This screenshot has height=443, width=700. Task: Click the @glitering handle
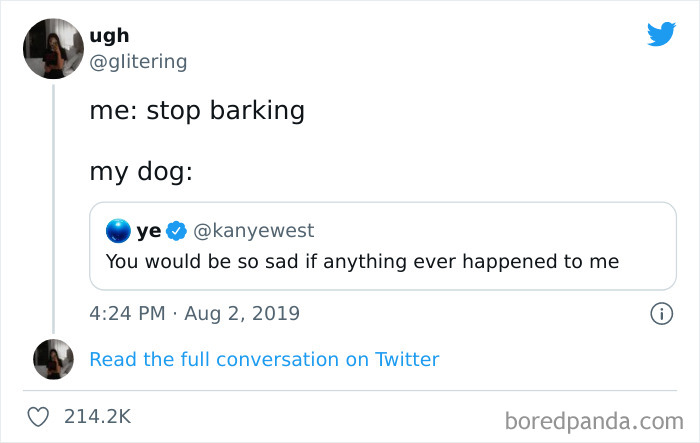pyautogui.click(x=137, y=61)
